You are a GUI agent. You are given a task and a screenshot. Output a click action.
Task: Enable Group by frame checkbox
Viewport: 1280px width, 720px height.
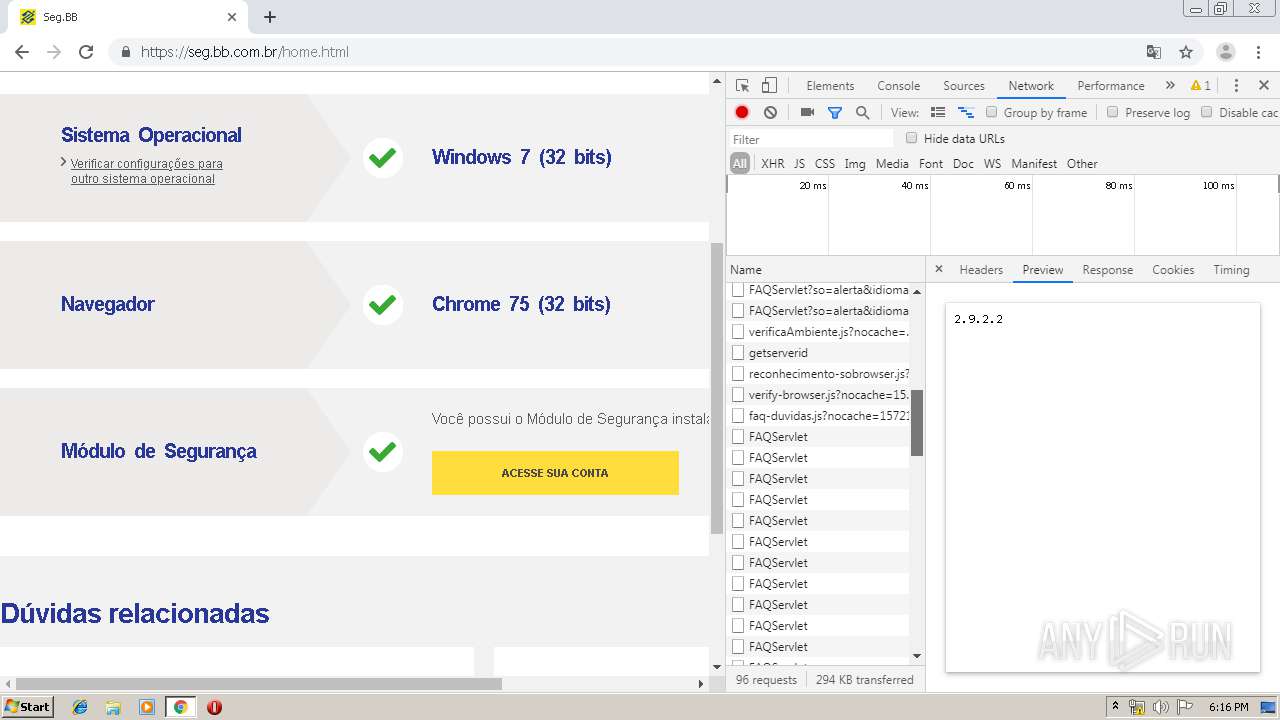(x=992, y=112)
